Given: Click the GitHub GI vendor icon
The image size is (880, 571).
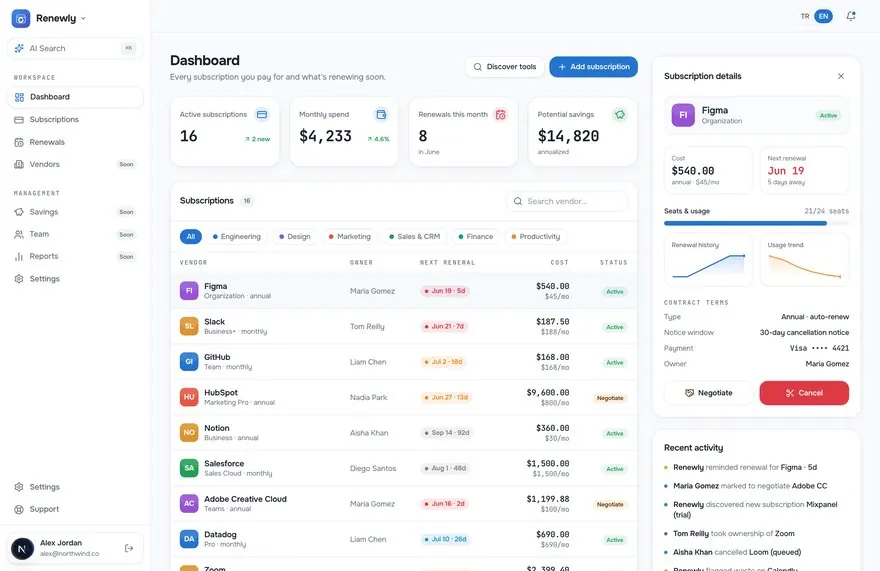Looking at the screenshot, I should (x=189, y=362).
